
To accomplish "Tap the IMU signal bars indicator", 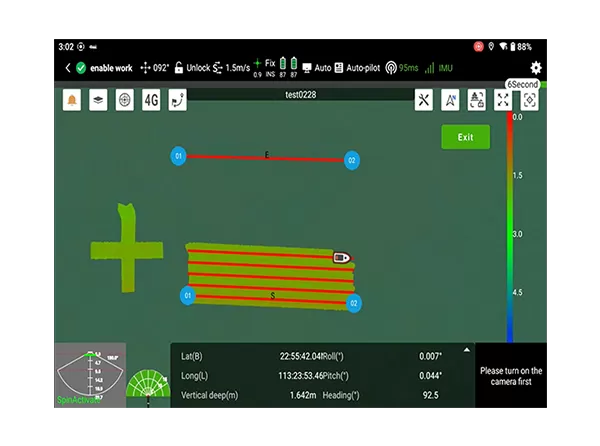I will (x=439, y=68).
